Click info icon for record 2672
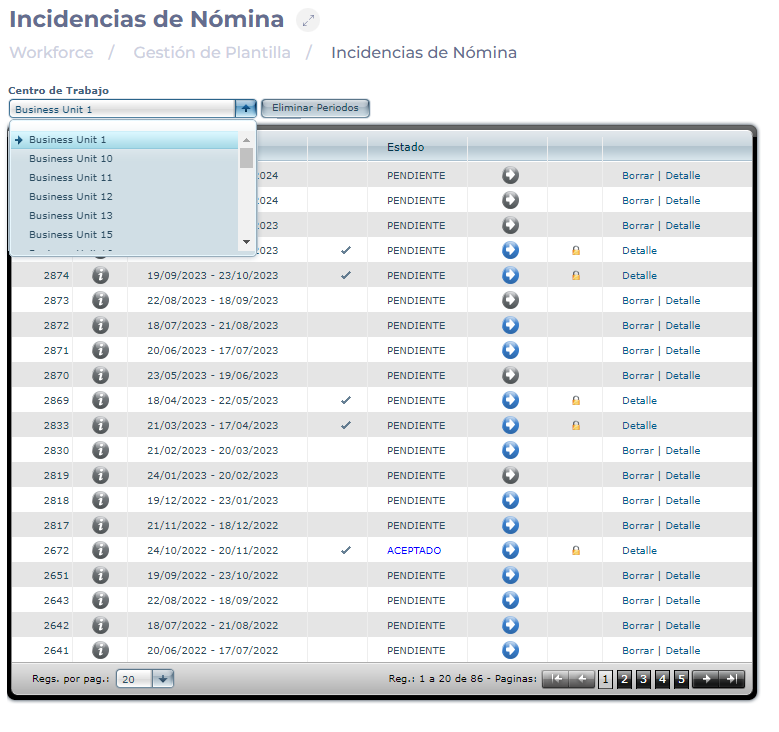The image size is (779, 732). [x=100, y=550]
